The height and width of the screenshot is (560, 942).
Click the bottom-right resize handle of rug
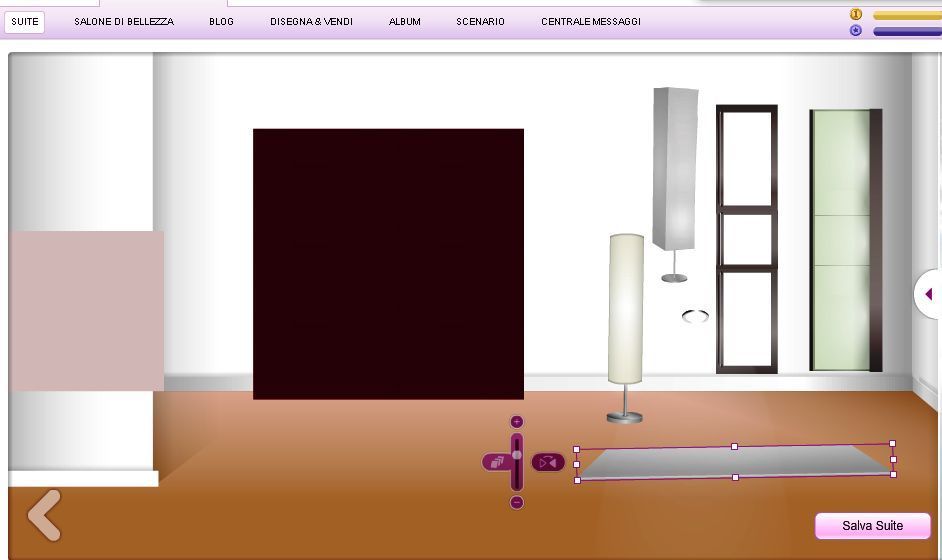click(x=893, y=475)
